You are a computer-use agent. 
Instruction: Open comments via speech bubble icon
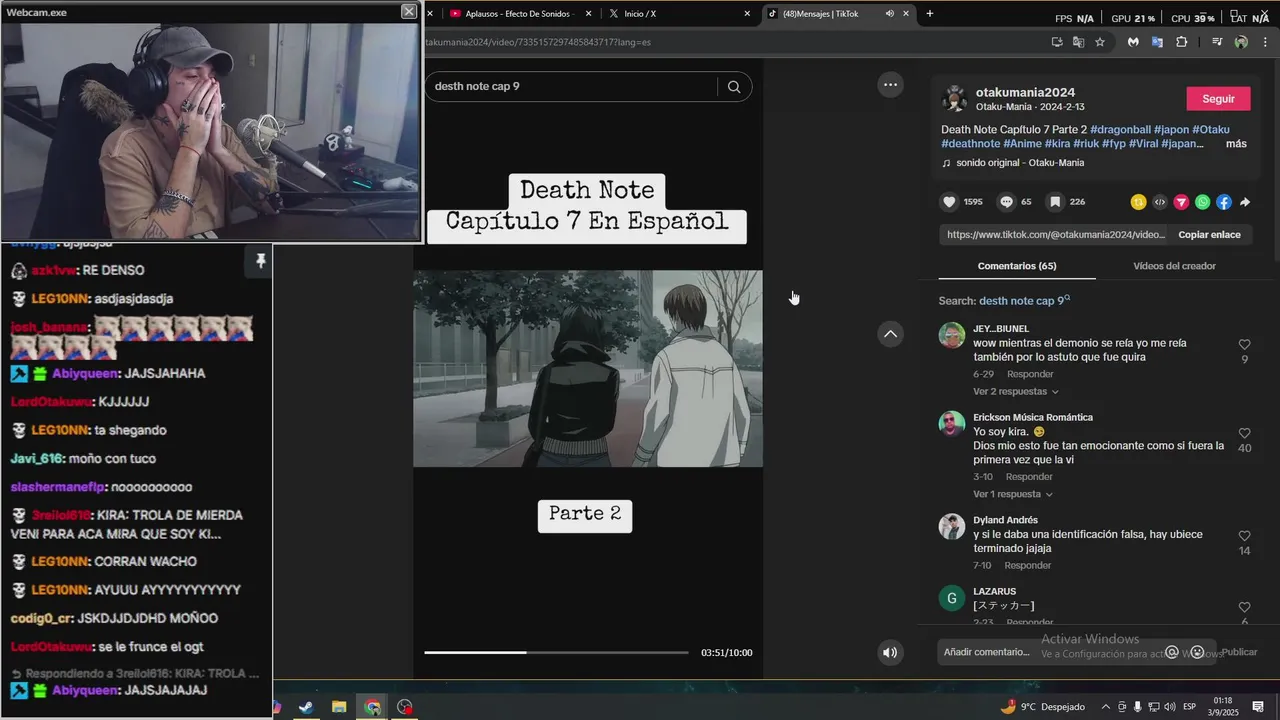[1006, 202]
